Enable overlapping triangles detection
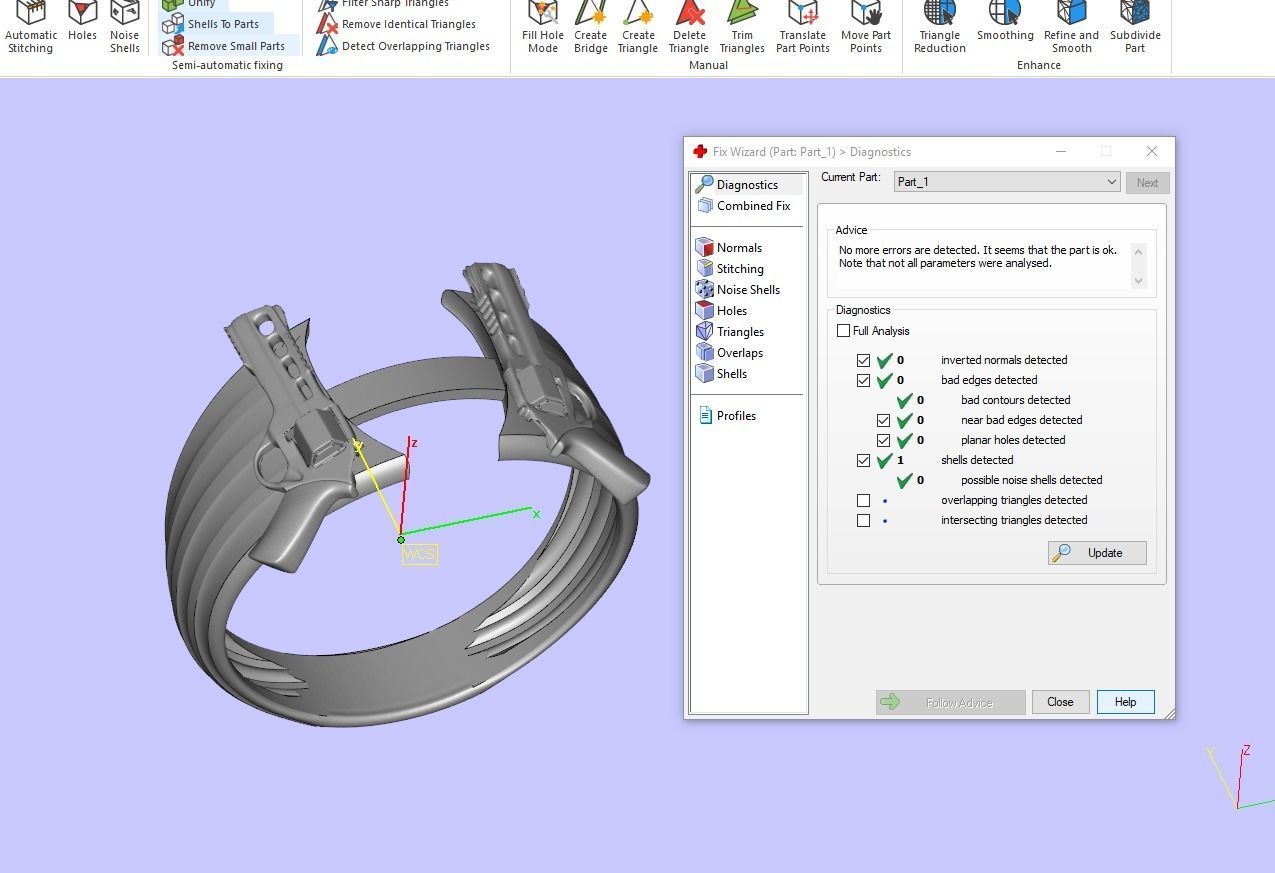The image size is (1275, 873). 863,500
